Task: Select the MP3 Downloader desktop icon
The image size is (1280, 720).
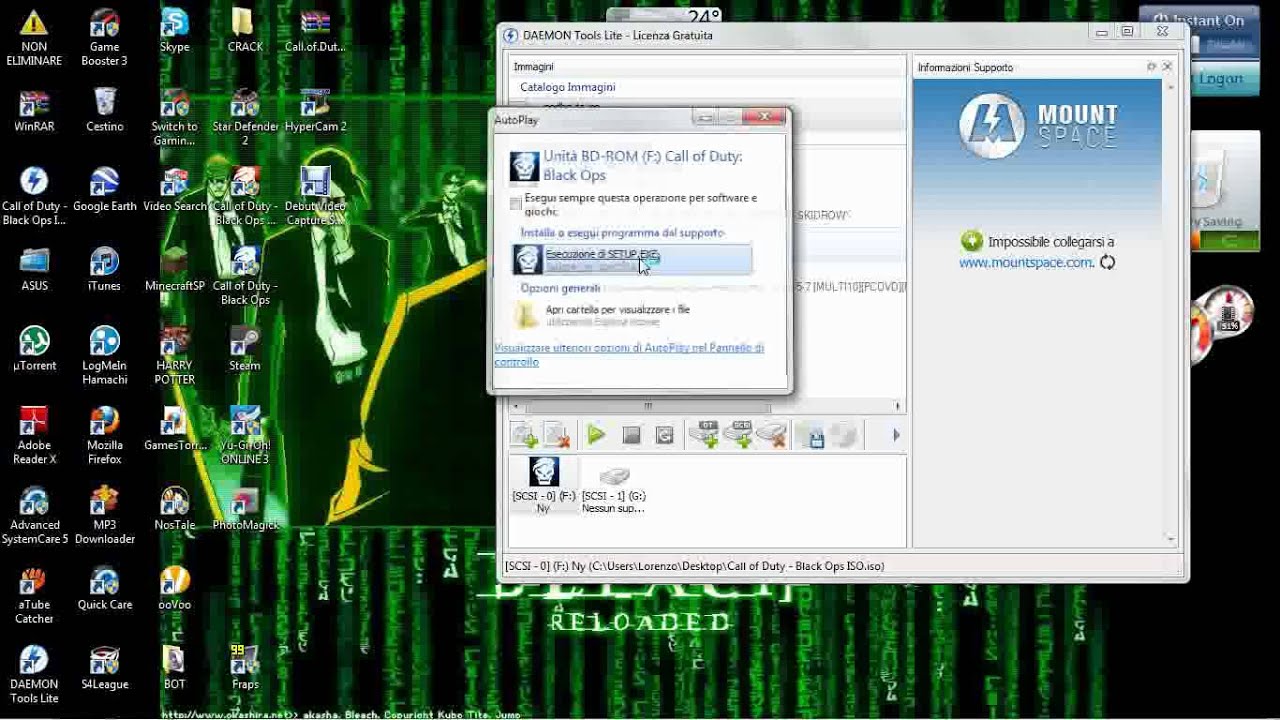Action: [x=104, y=515]
